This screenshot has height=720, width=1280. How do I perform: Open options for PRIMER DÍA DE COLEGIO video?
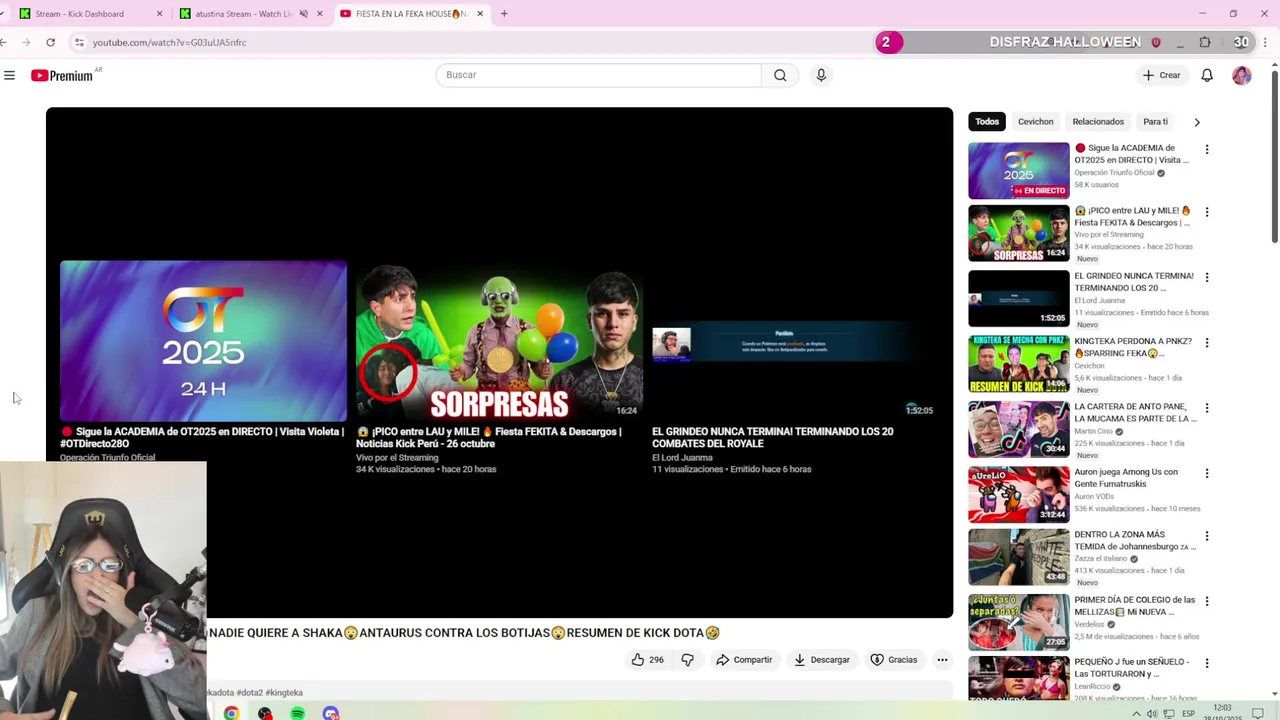coord(1207,602)
